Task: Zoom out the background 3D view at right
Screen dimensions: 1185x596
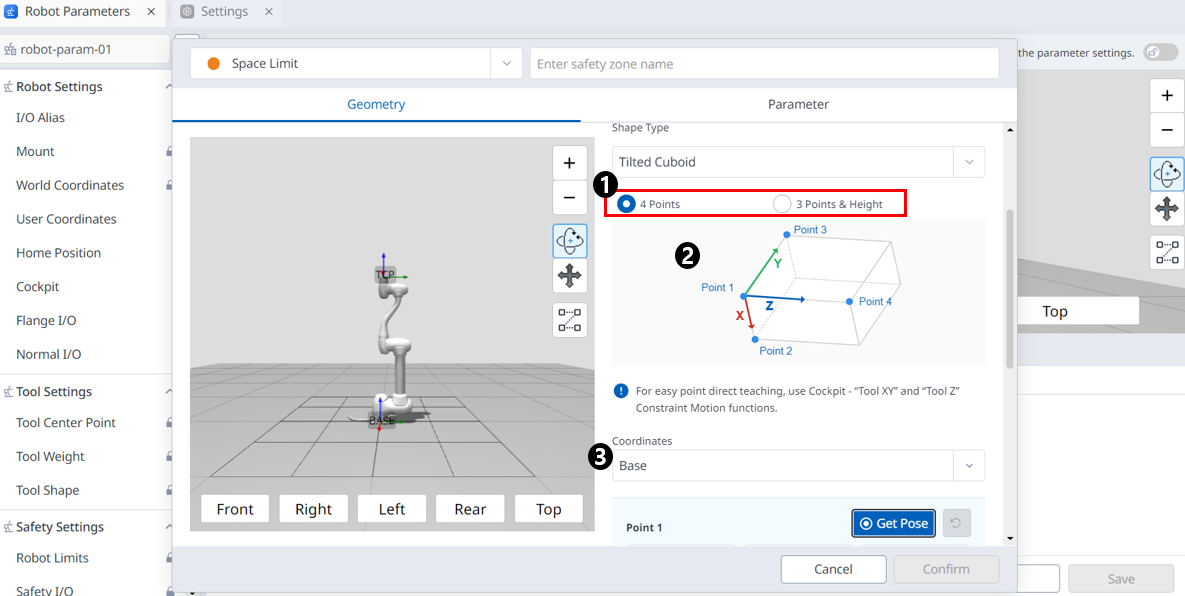Action: [x=1166, y=130]
